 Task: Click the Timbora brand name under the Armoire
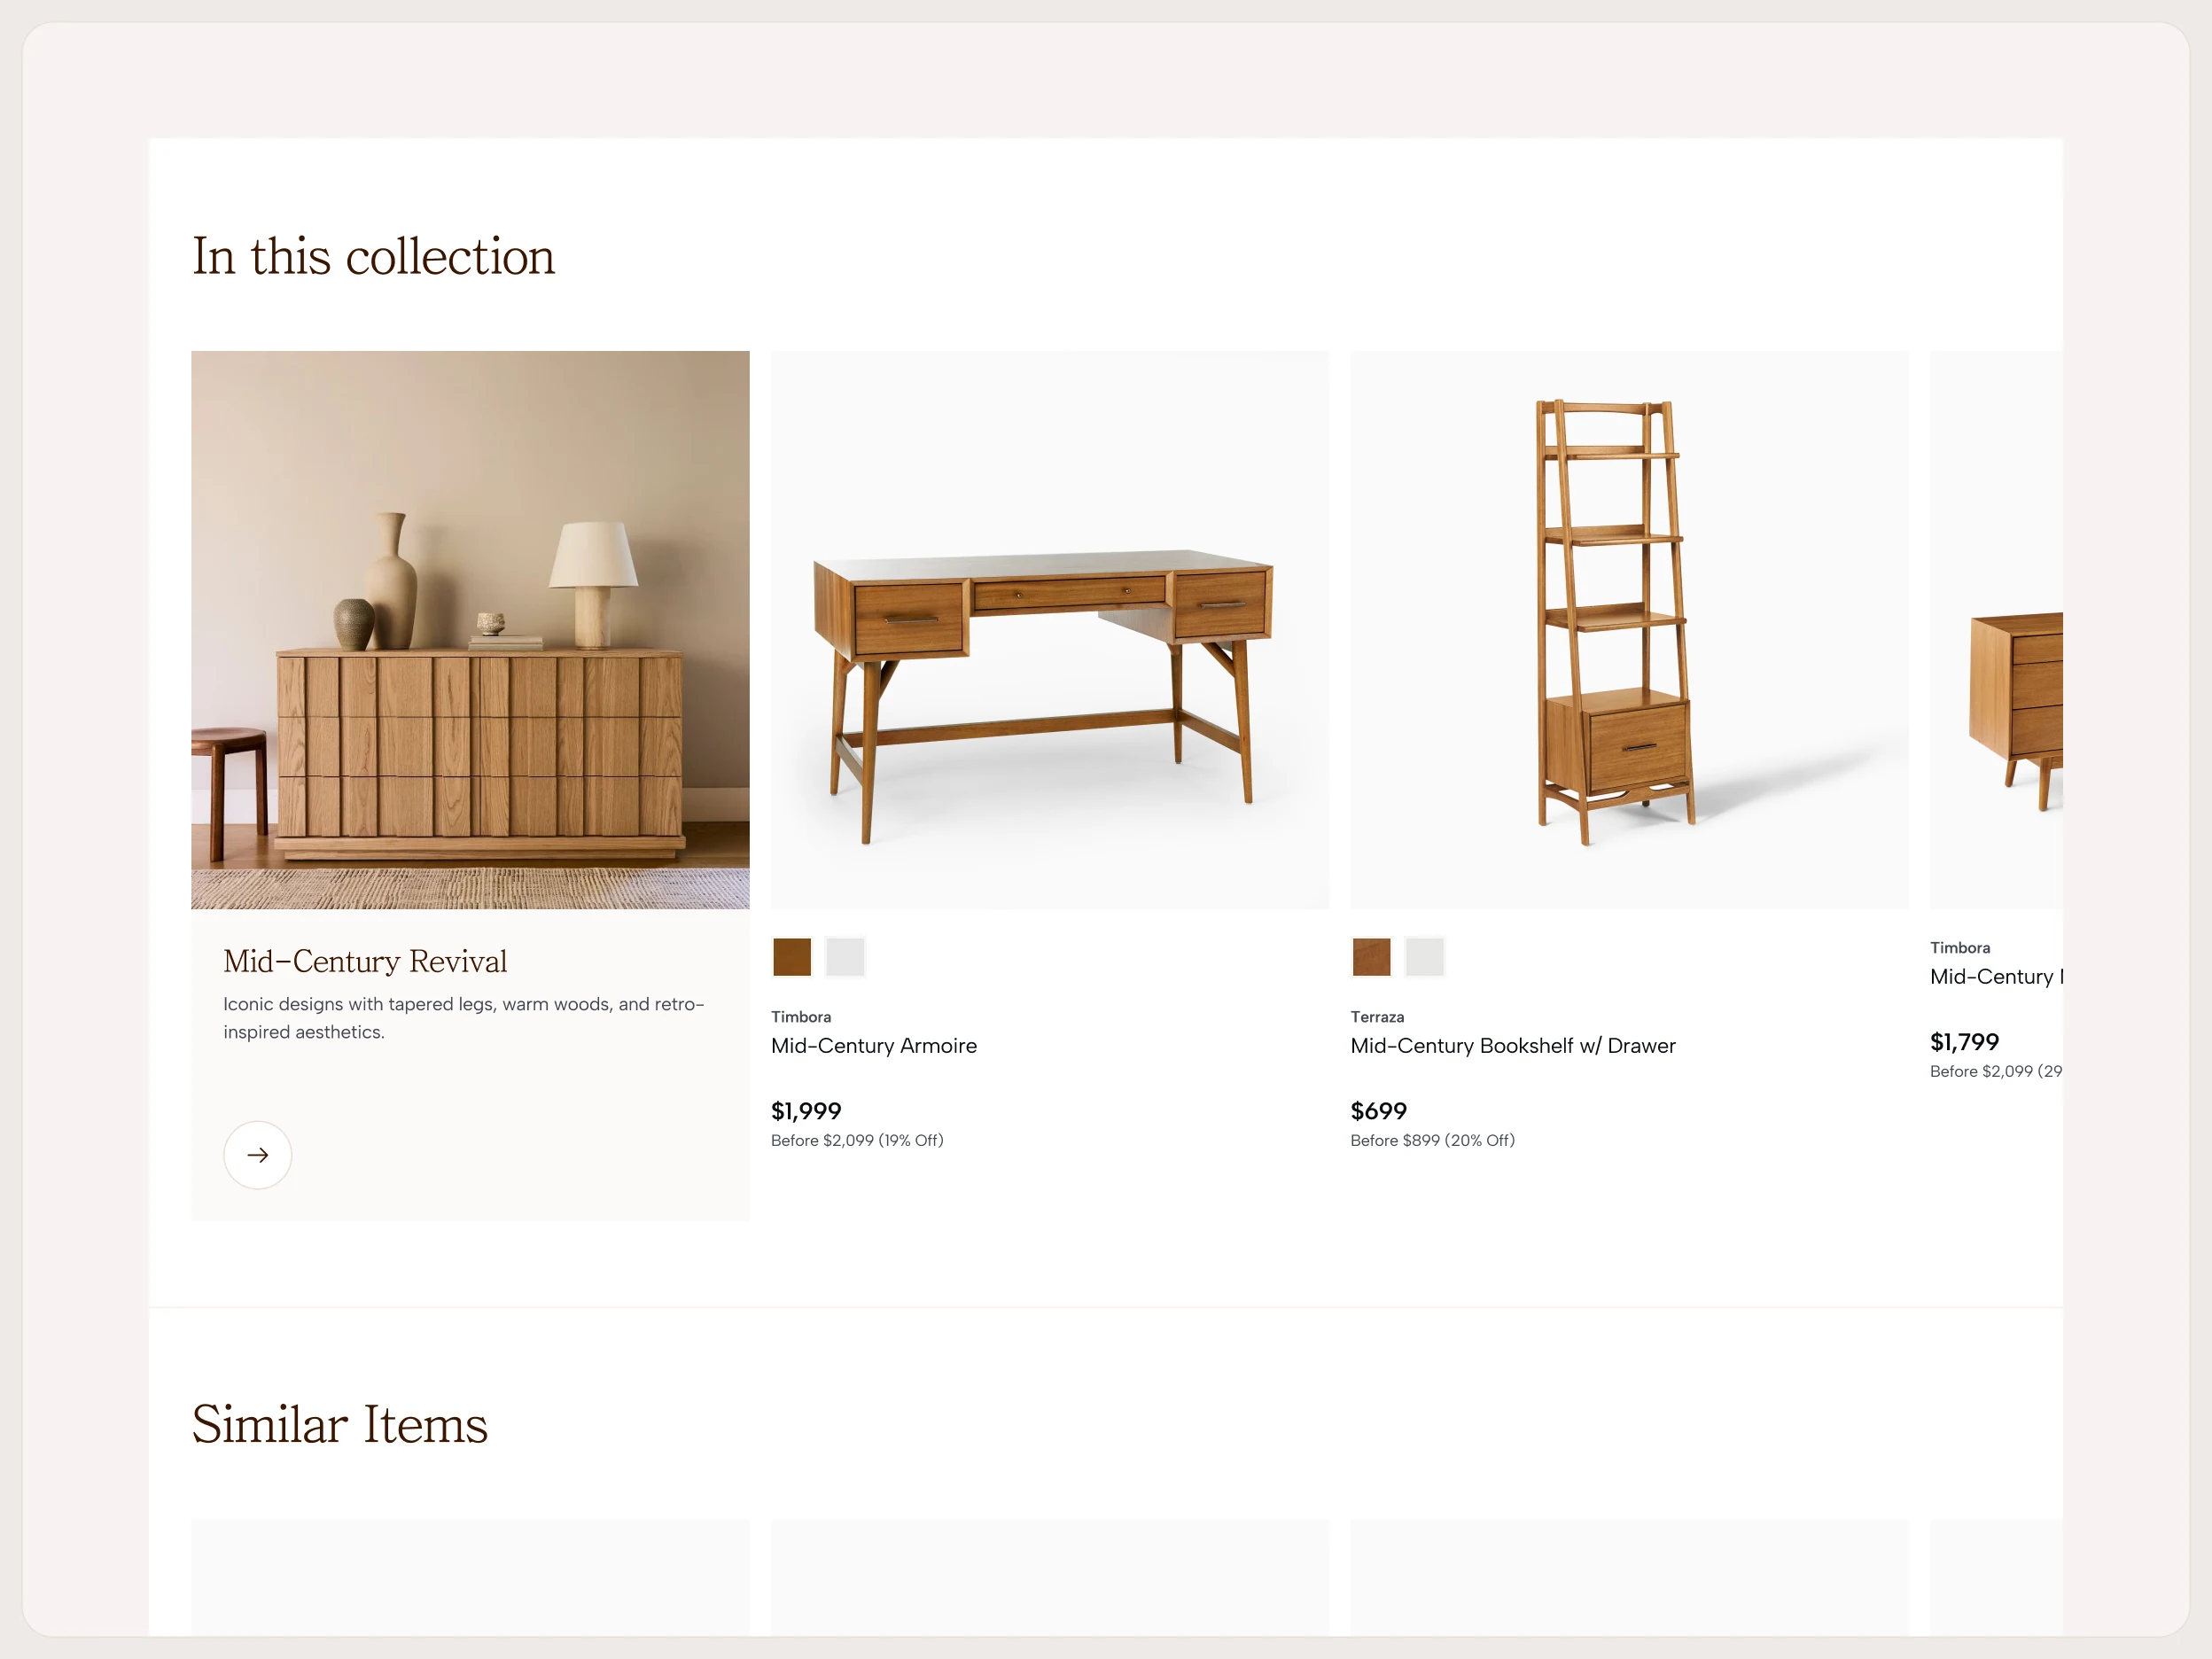[800, 1017]
